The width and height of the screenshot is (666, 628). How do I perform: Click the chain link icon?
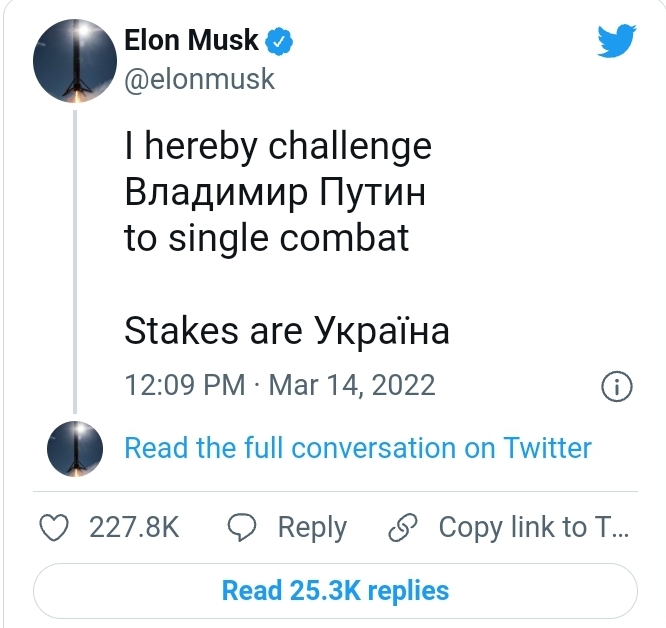click(x=402, y=527)
